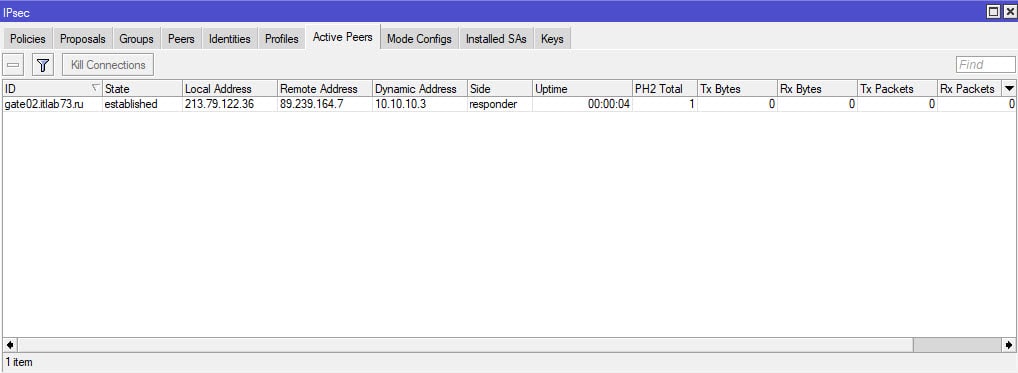1018x373 pixels.
Task: Switch to the Proposals tab
Action: (82, 39)
